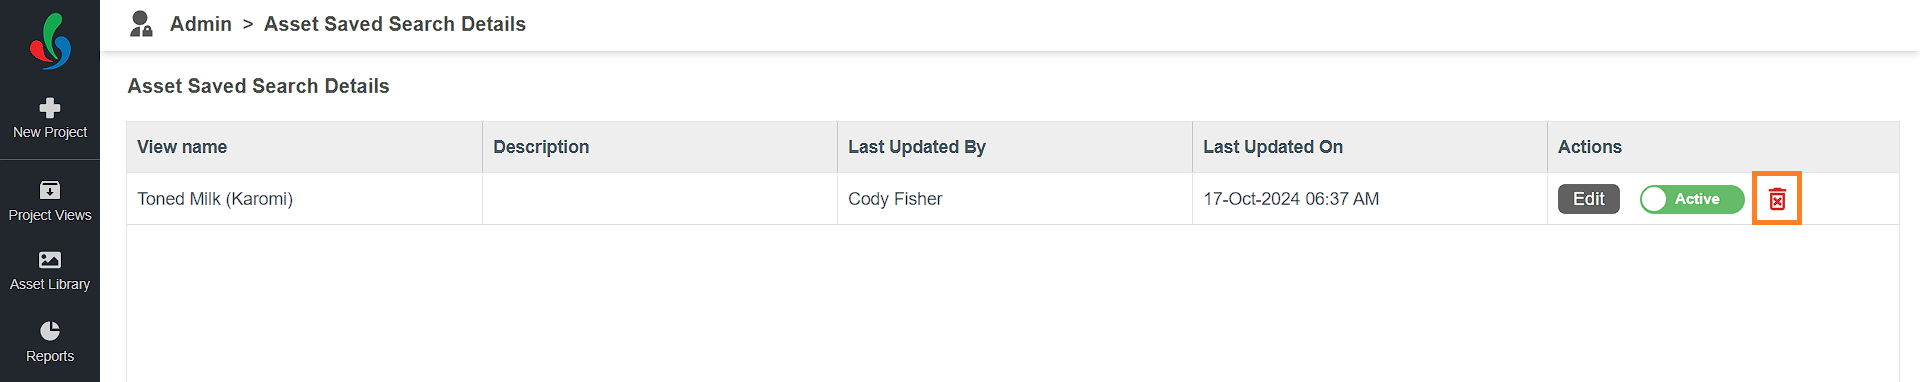Click the 17-Oct-2024 06:37 AM date cell
The height and width of the screenshot is (382, 1920).
(x=1291, y=199)
